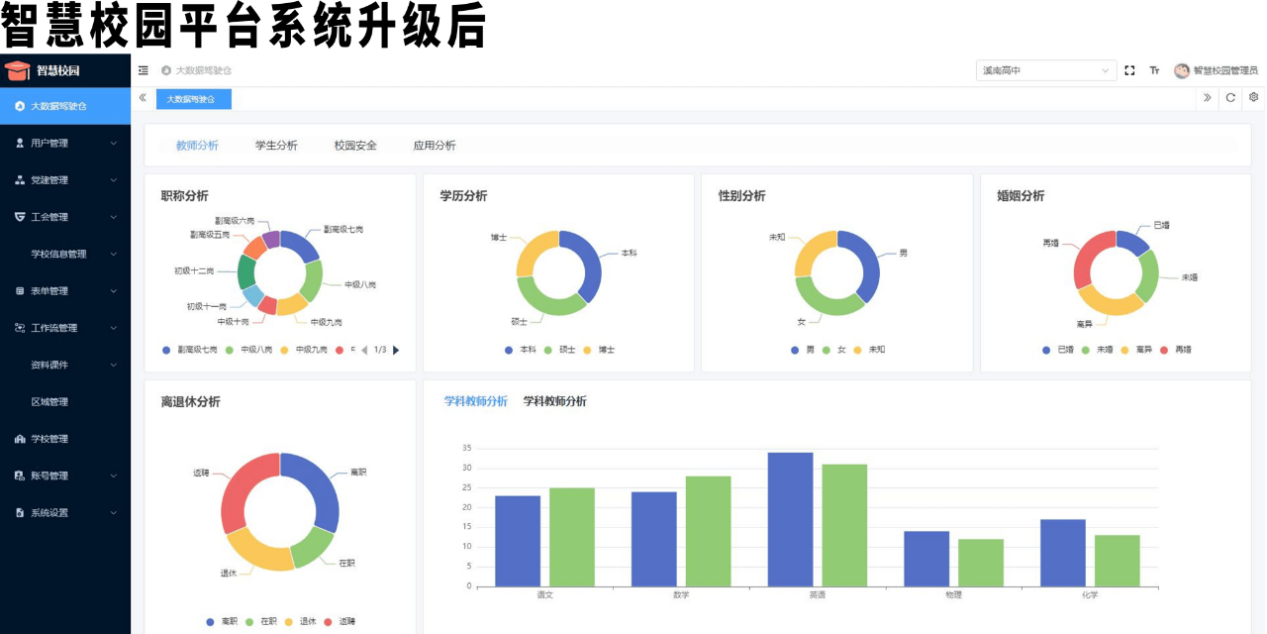Go to next page of 职称分析 legend
This screenshot has width=1267, height=634.
[x=396, y=350]
